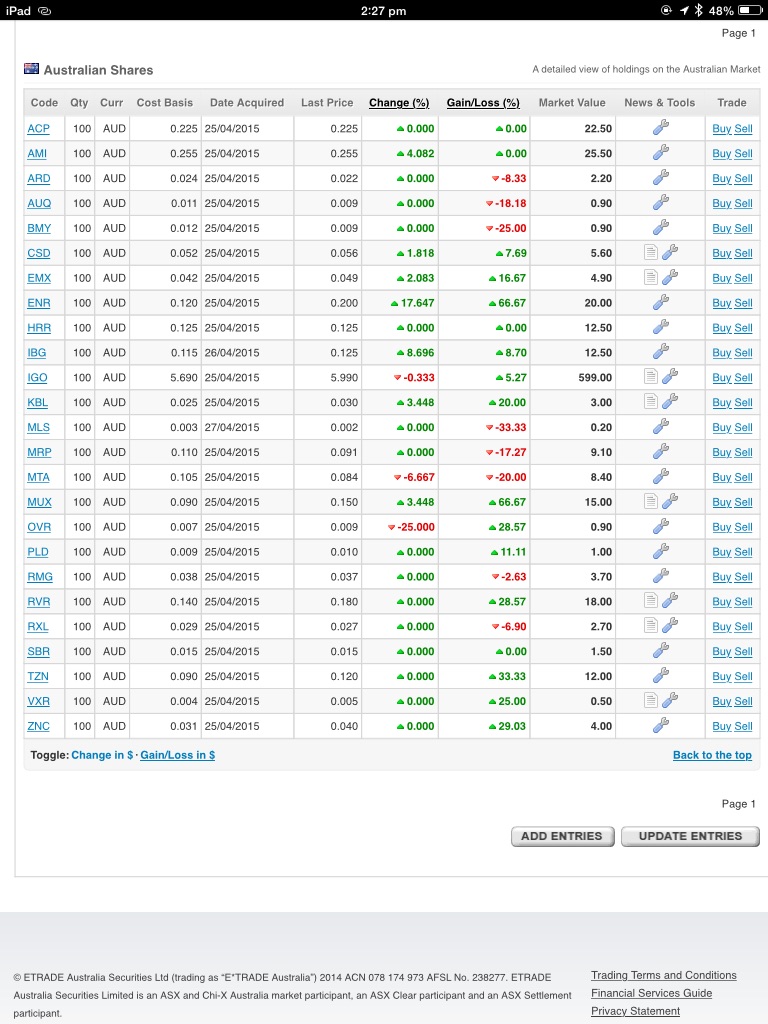Sell the ZNC holding
Viewport: 768px width, 1024px height.
click(x=743, y=726)
